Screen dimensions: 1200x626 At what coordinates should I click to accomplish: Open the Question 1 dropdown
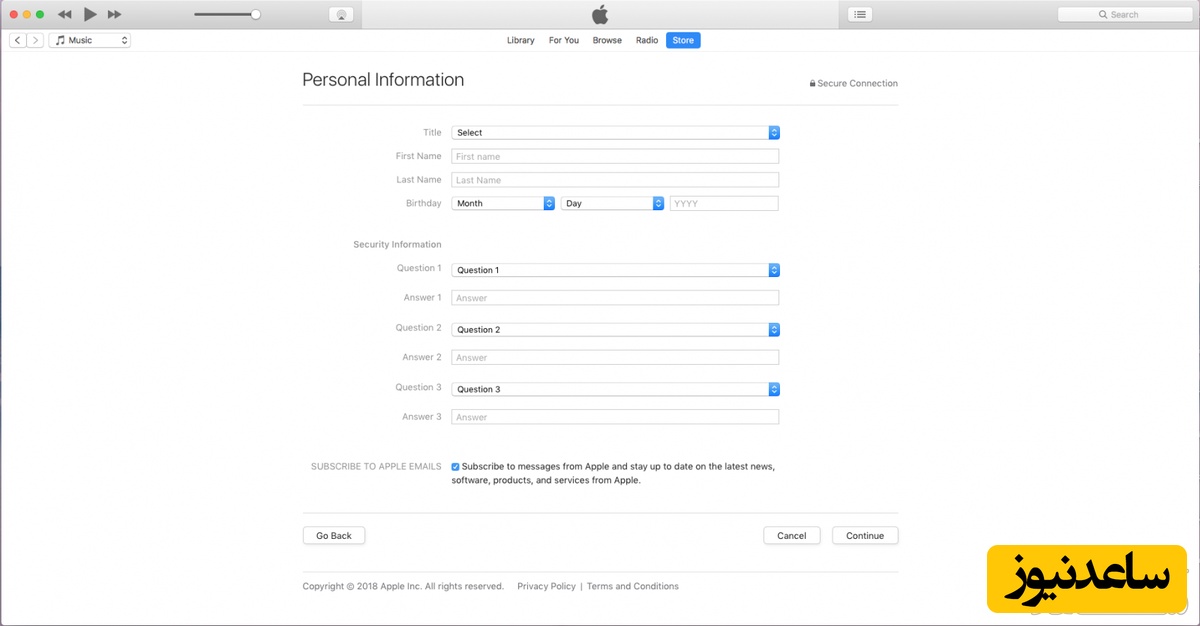pos(615,270)
